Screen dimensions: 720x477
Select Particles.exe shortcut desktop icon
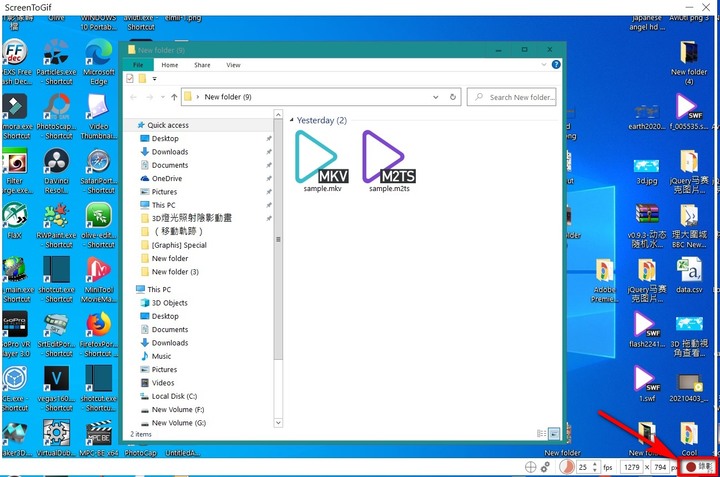tap(56, 63)
